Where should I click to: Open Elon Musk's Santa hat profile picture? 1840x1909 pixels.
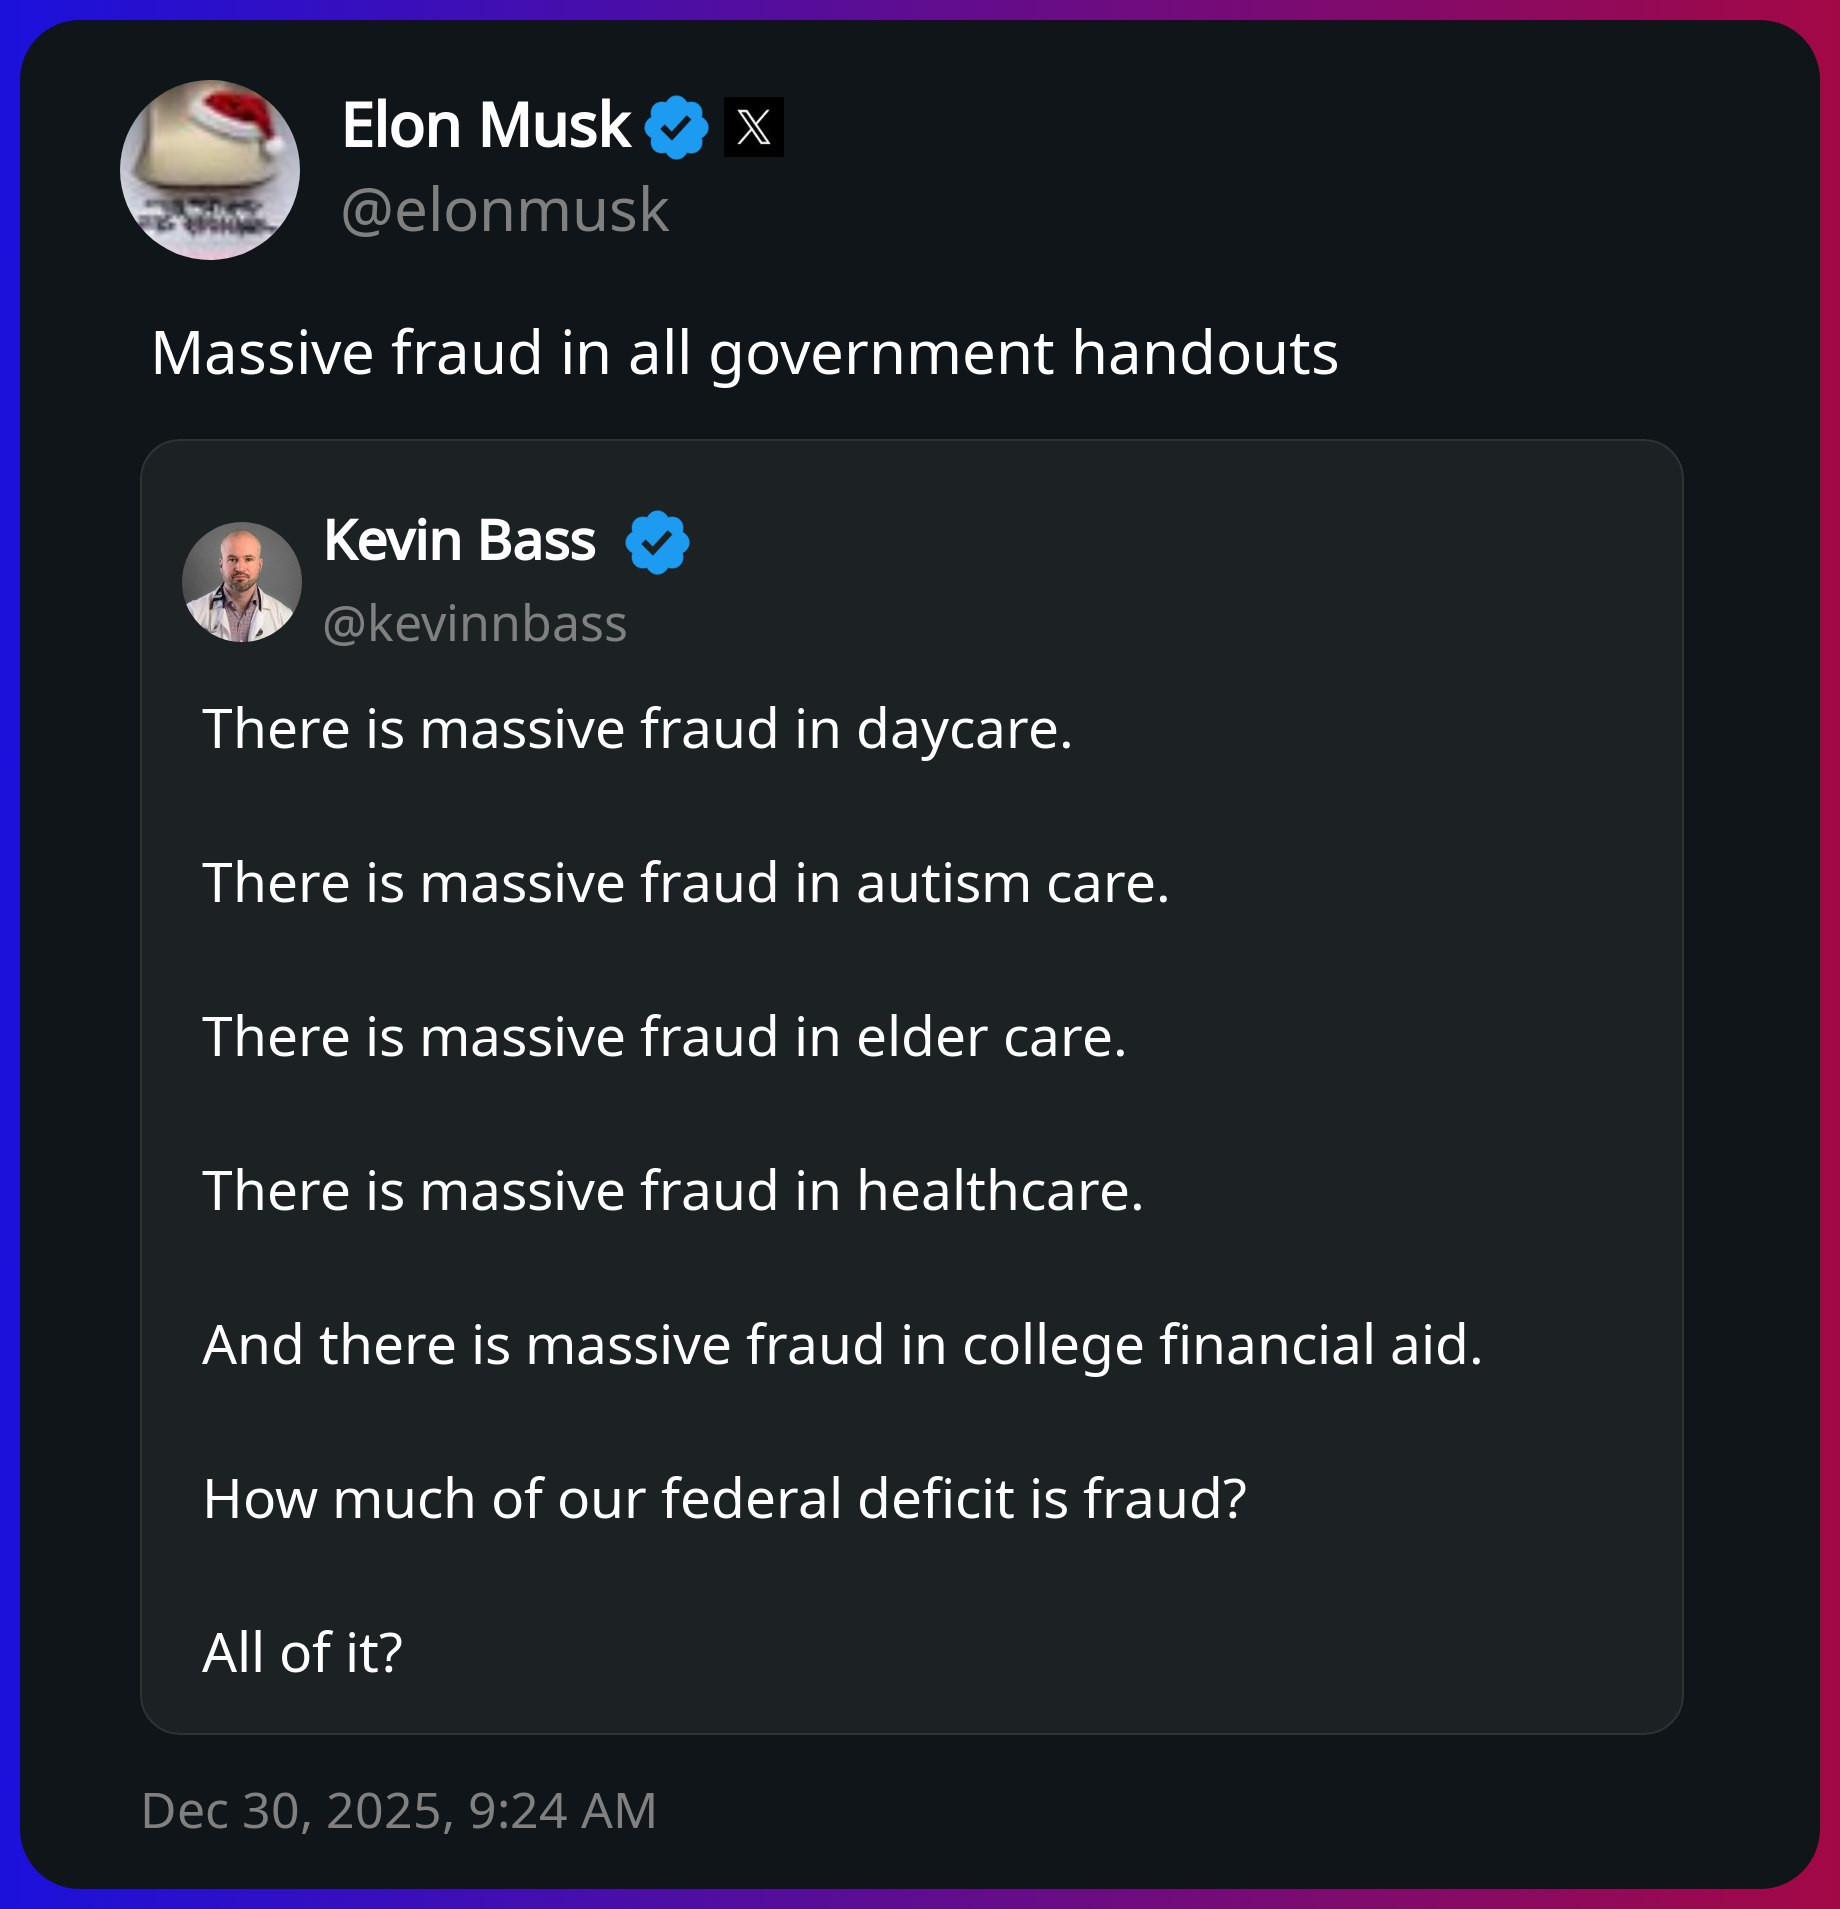pyautogui.click(x=210, y=170)
